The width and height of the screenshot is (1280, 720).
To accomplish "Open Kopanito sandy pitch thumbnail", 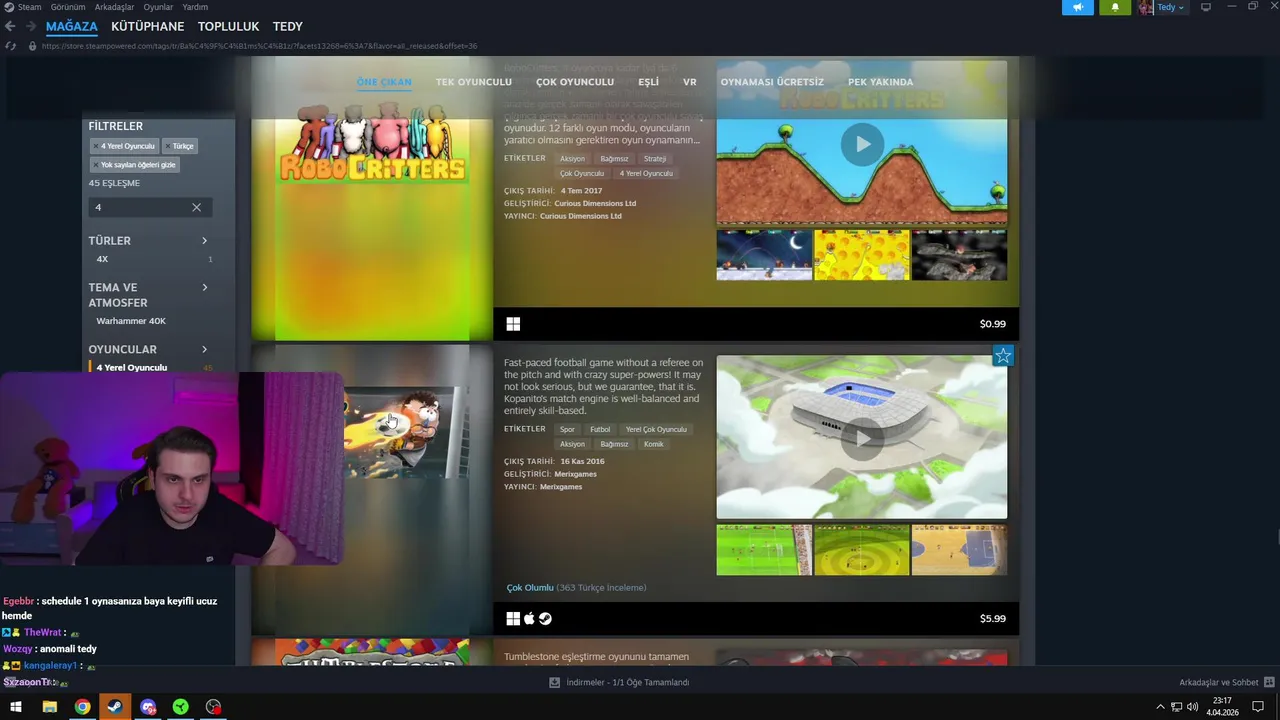I will 959,549.
